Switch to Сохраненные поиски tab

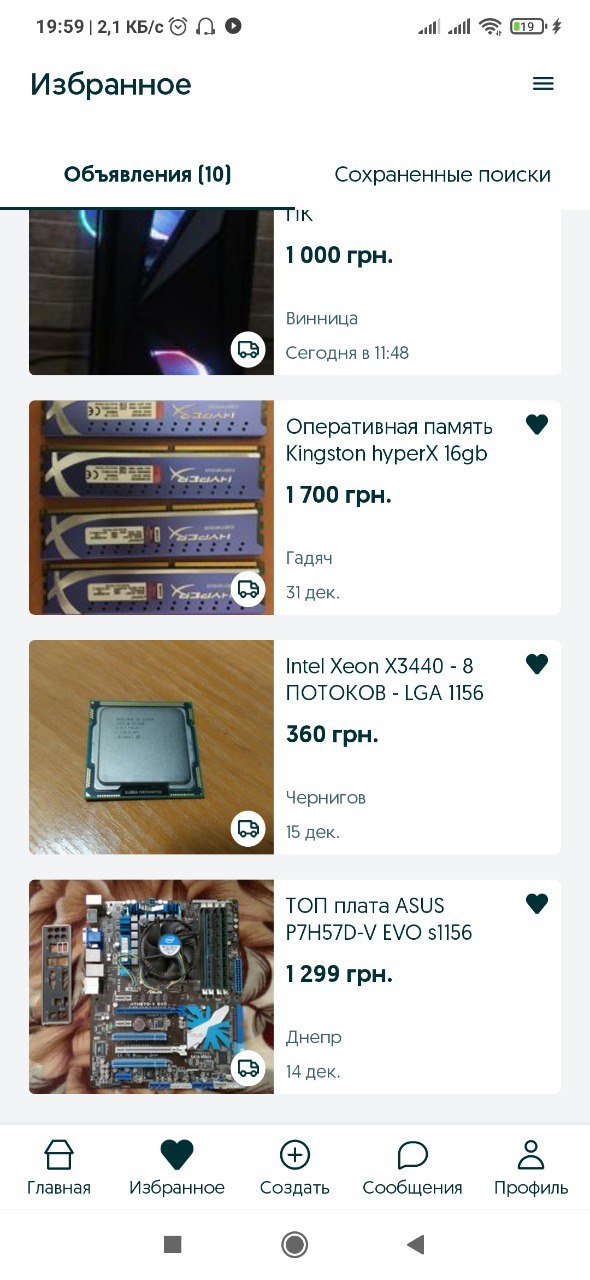442,175
